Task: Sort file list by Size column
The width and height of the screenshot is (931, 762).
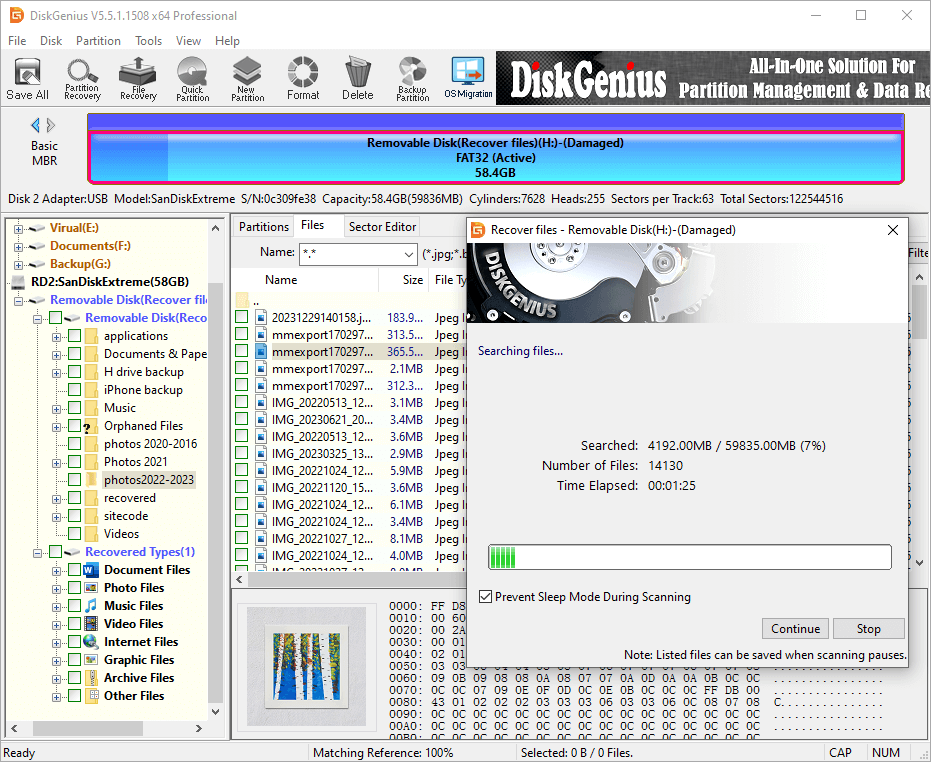Action: (403, 280)
